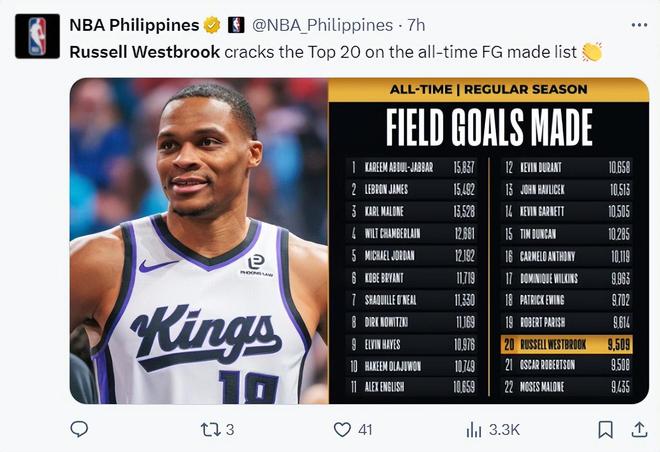Image resolution: width=660 pixels, height=452 pixels.
Task: Click the bold Russell Westbrook tweet text
Action: pyautogui.click(x=144, y=52)
